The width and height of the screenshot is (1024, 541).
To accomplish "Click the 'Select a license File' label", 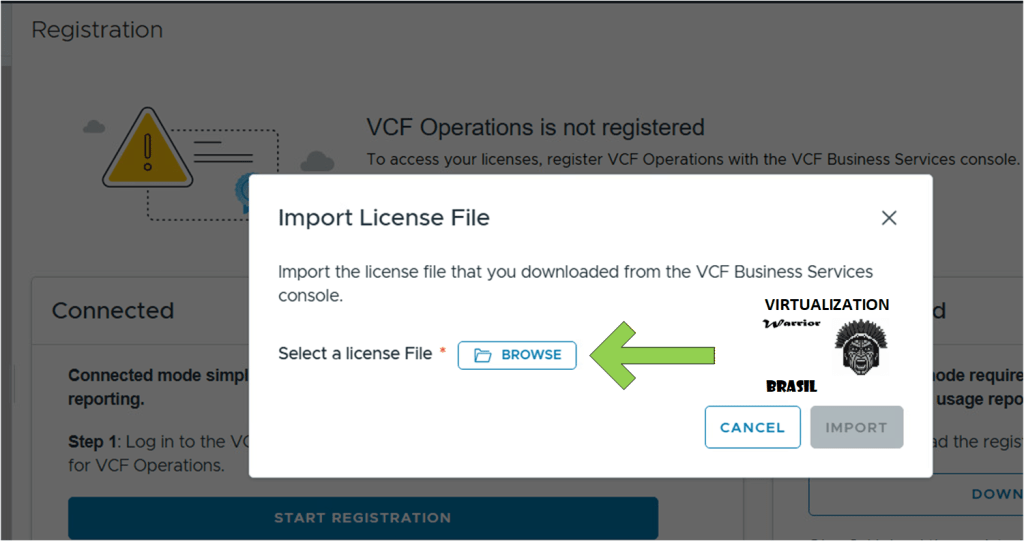I will 355,353.
